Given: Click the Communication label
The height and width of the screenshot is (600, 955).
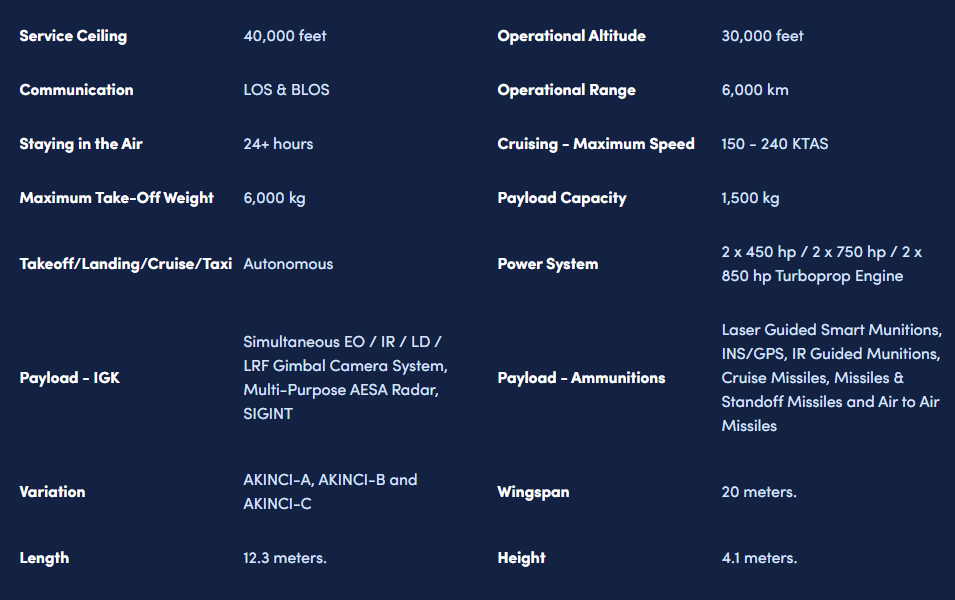Looking at the screenshot, I should tap(76, 90).
